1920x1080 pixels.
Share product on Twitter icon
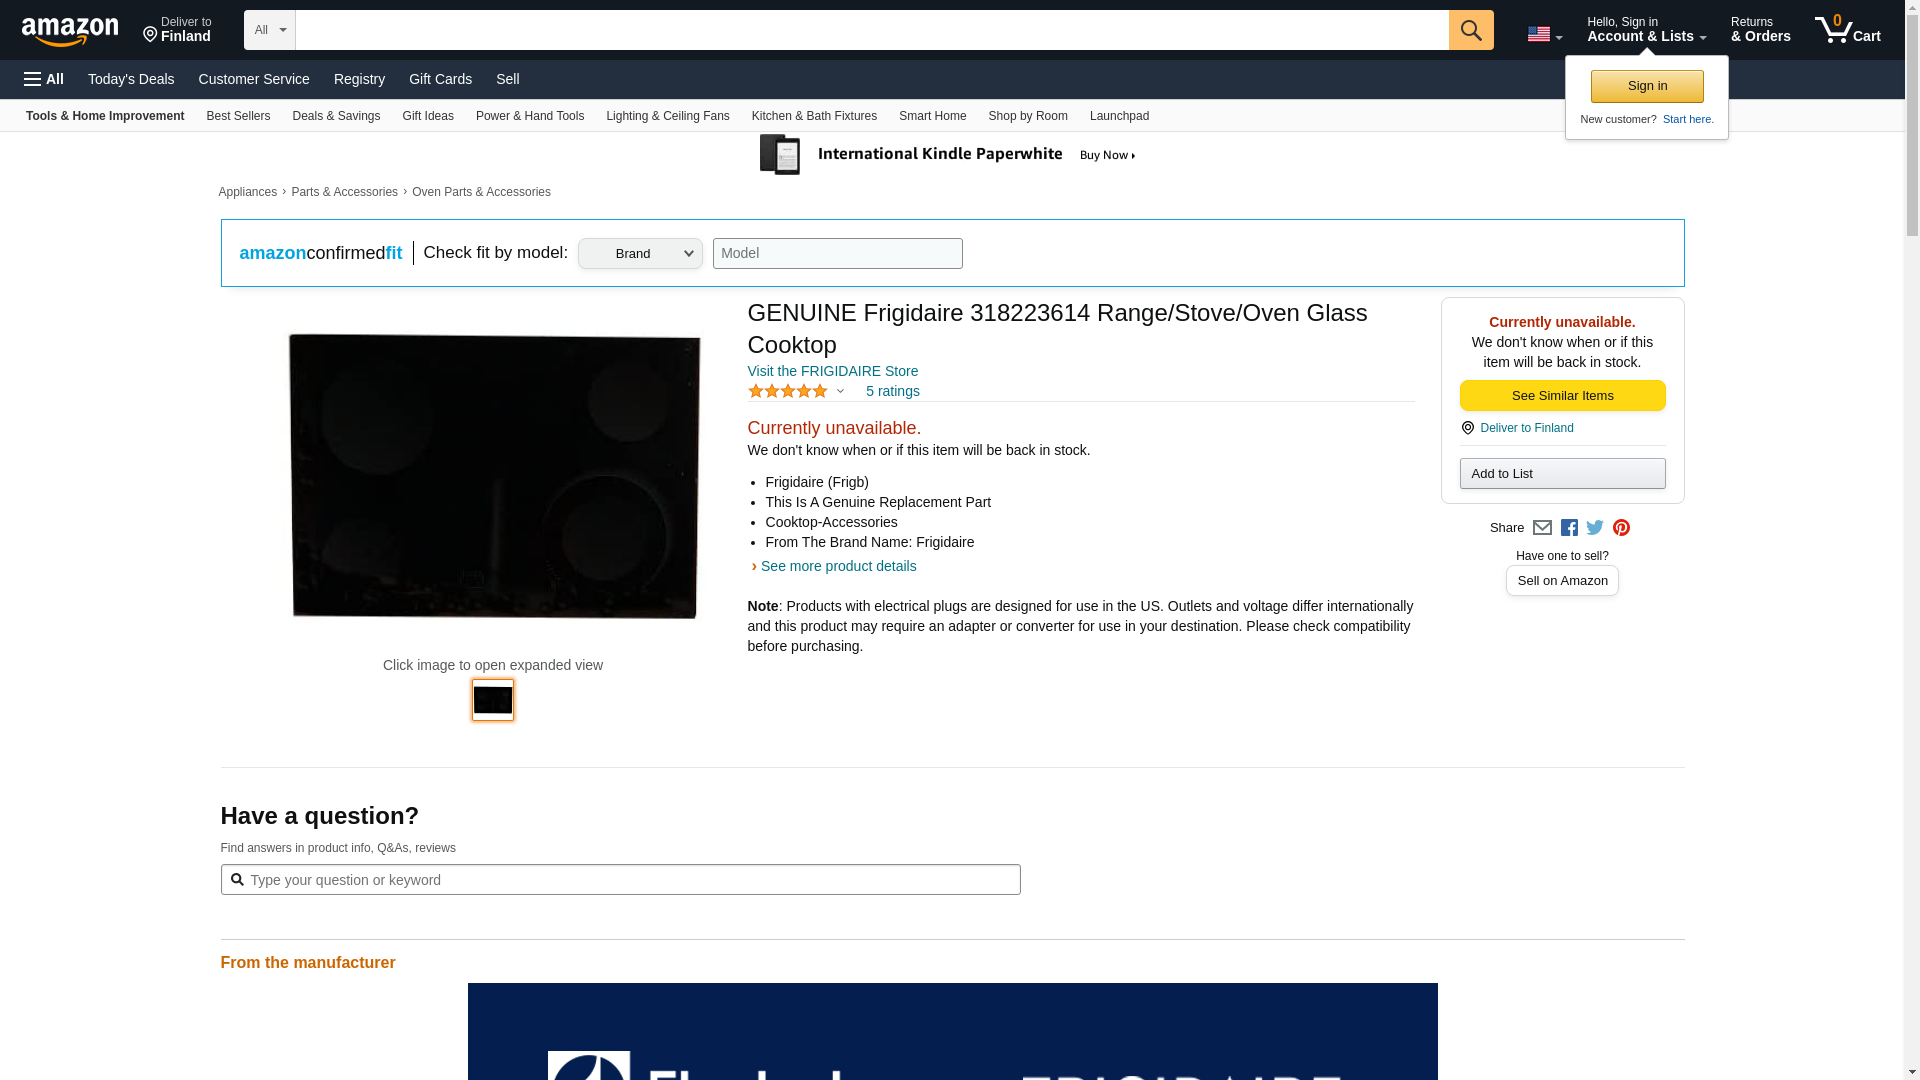point(1595,528)
